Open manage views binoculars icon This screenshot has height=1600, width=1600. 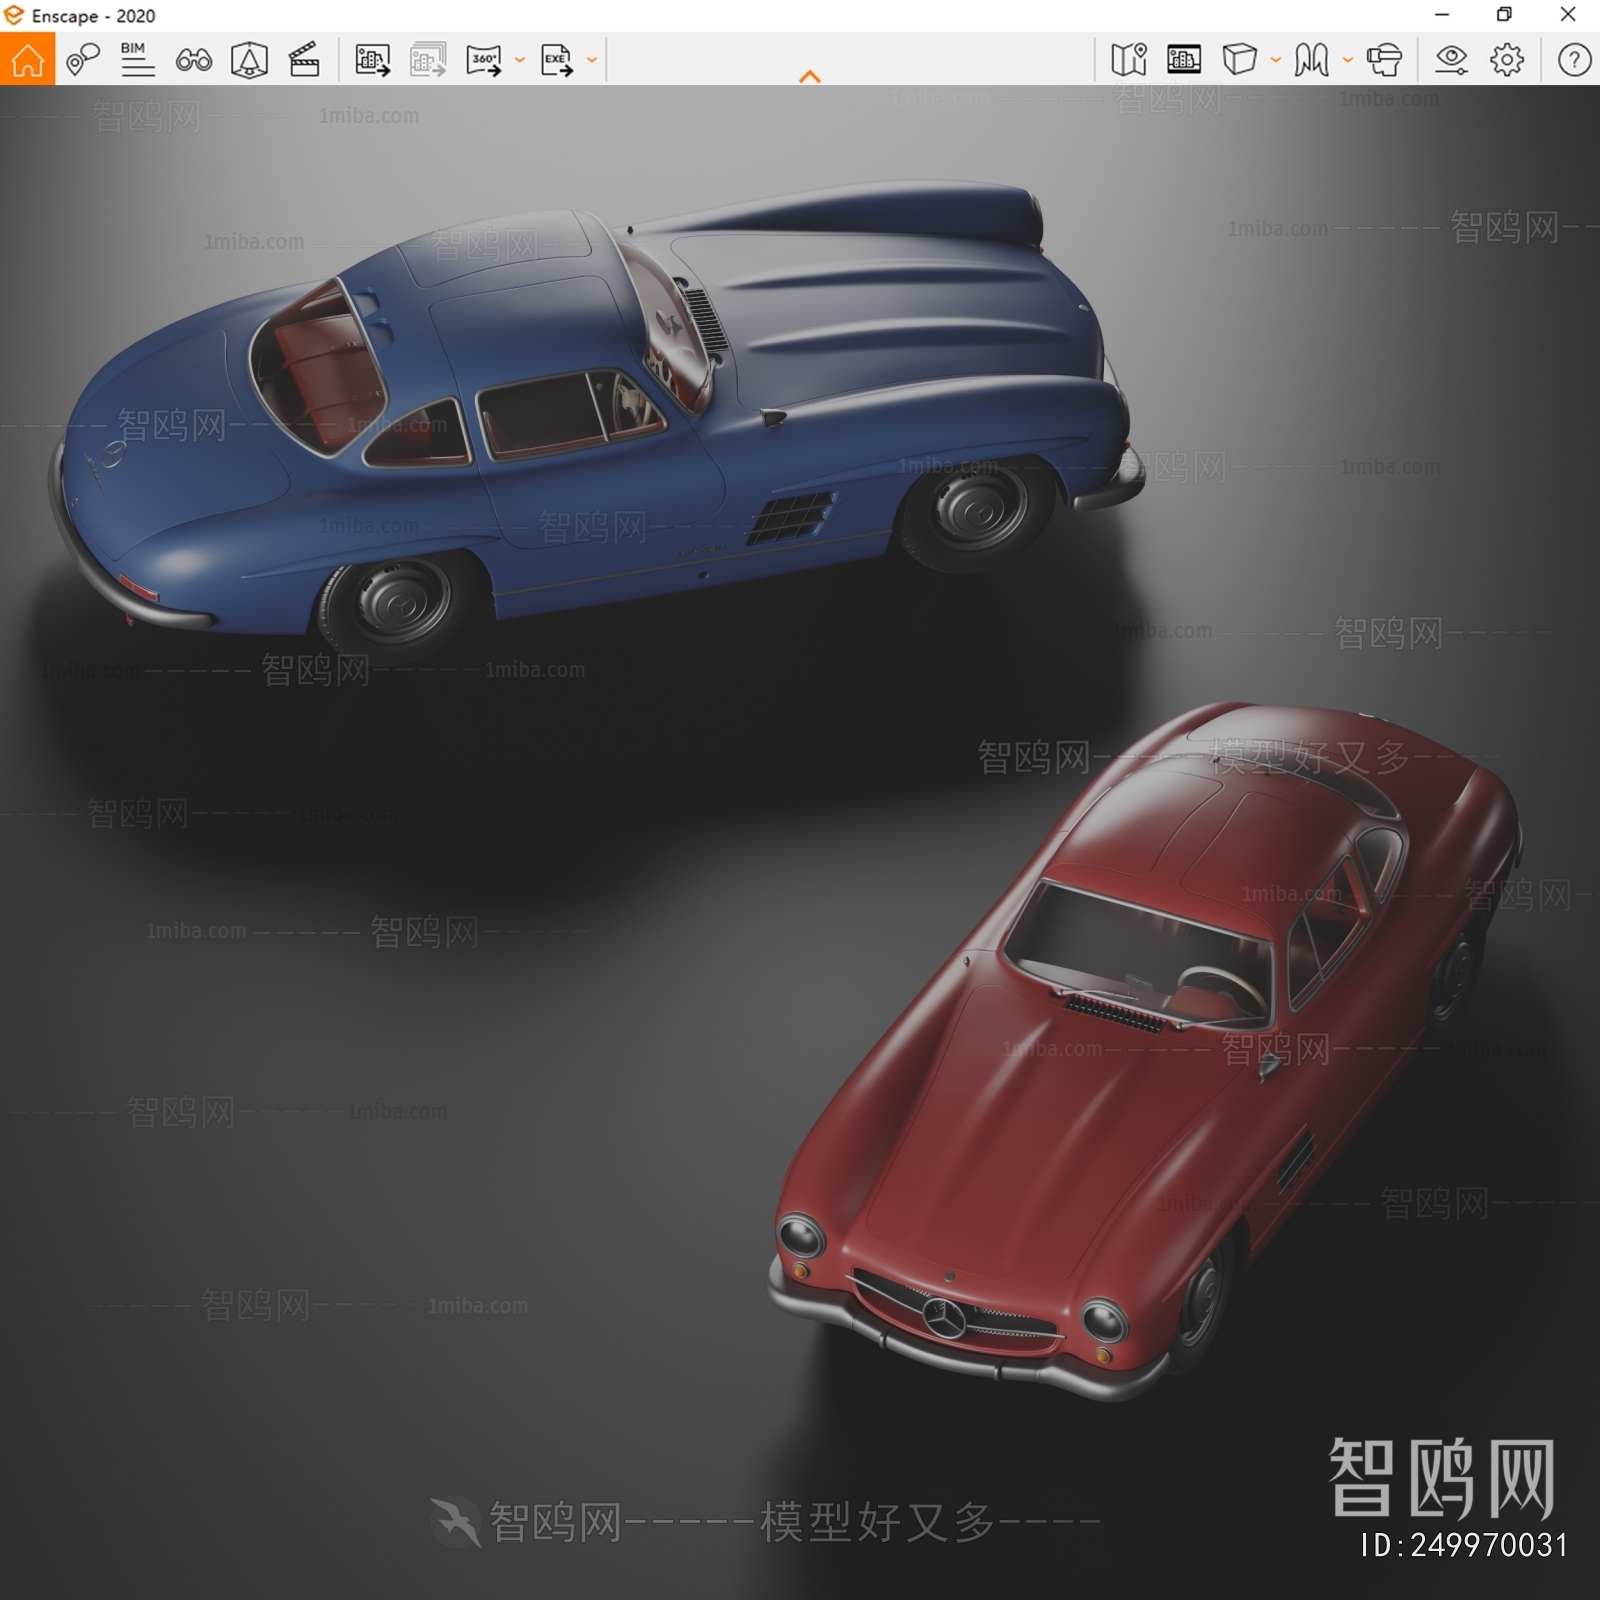click(193, 60)
